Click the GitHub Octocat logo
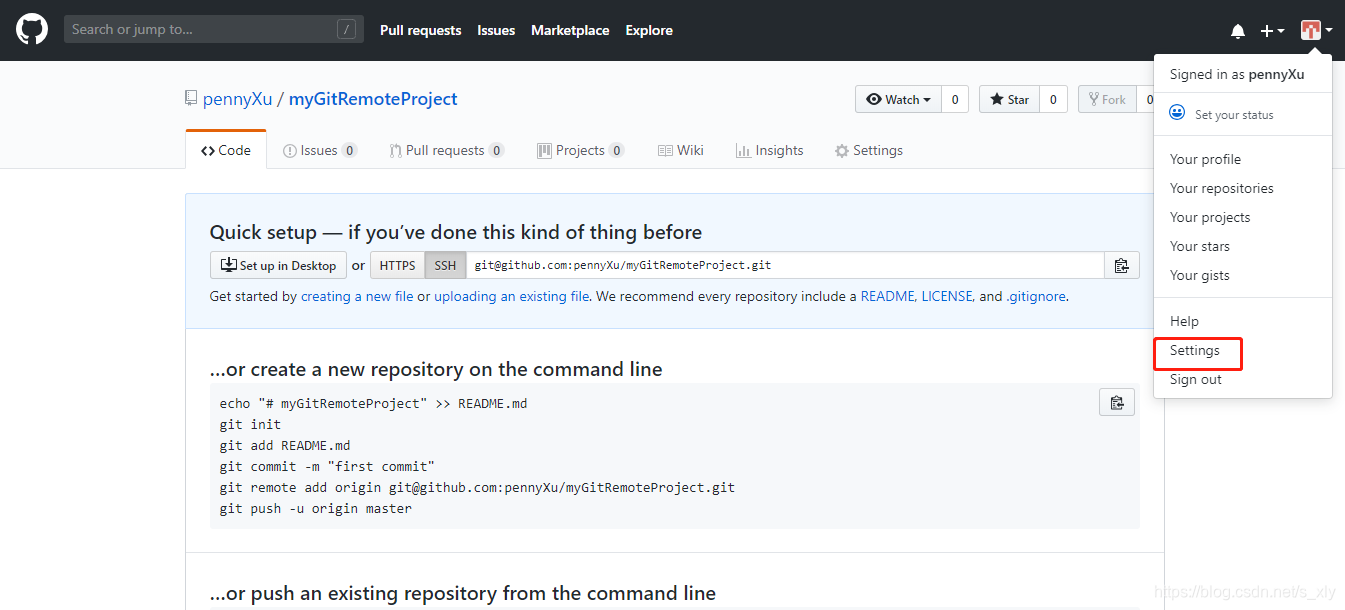This screenshot has width=1345, height=610. 32,29
